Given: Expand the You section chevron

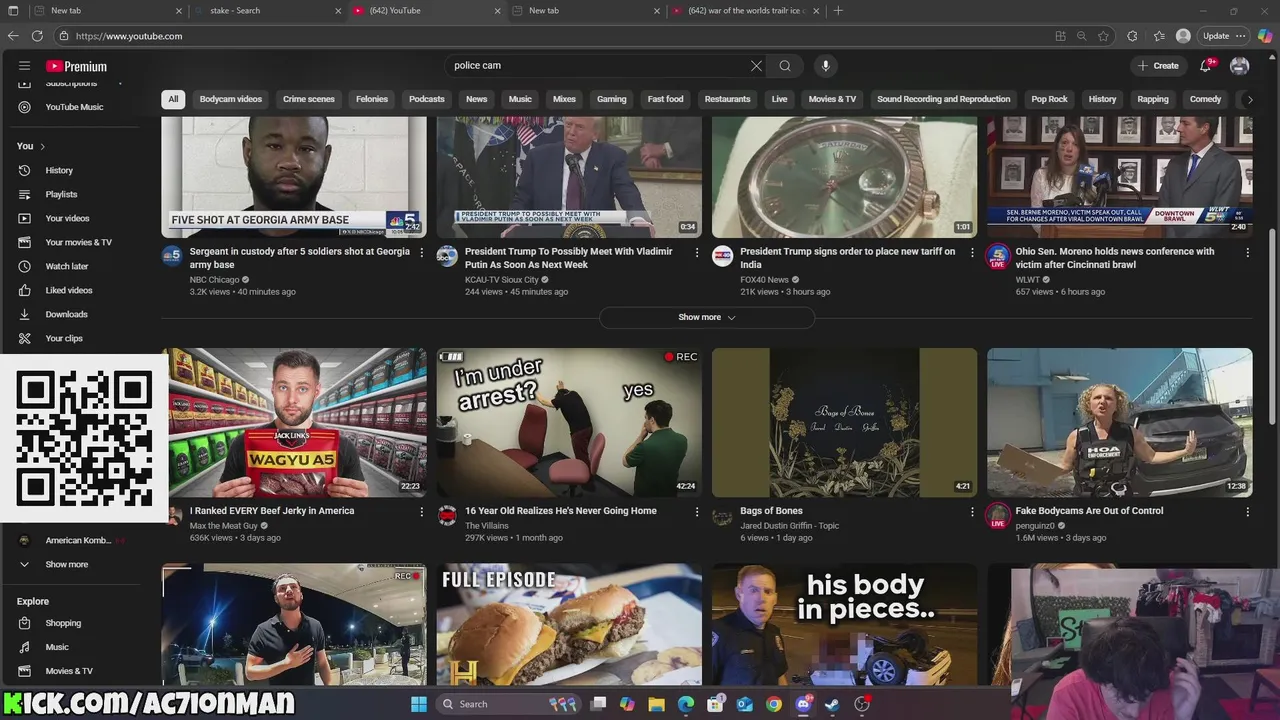Looking at the screenshot, I should [x=42, y=146].
